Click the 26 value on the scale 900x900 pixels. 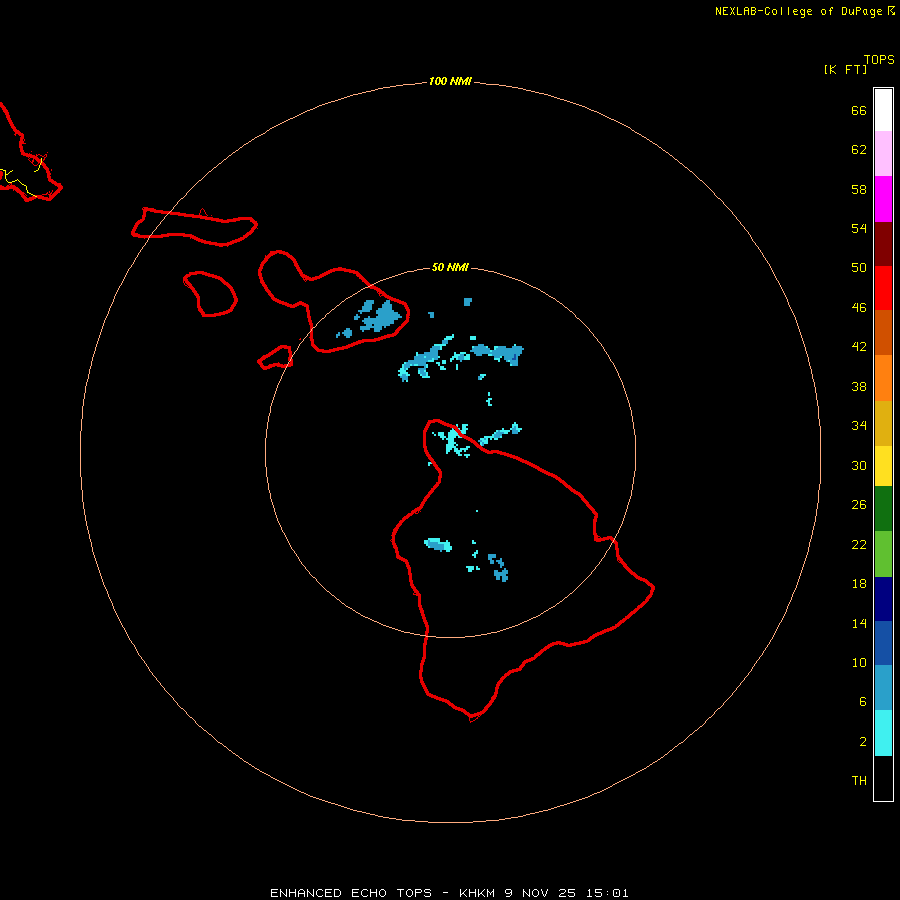(x=859, y=505)
